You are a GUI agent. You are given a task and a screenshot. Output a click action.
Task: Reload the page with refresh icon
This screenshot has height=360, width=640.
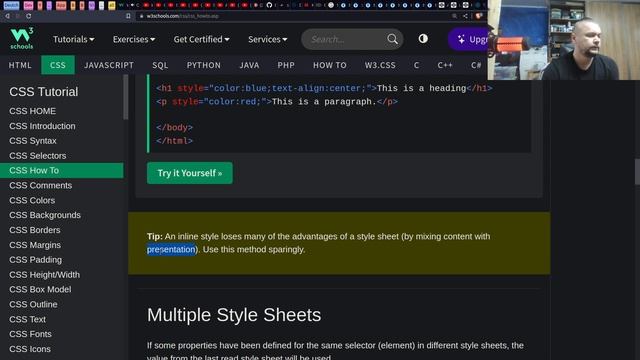29,16
